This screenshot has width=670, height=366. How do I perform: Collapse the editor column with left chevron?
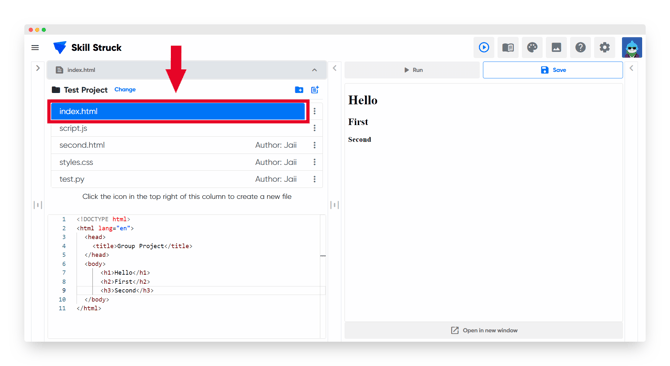point(335,68)
